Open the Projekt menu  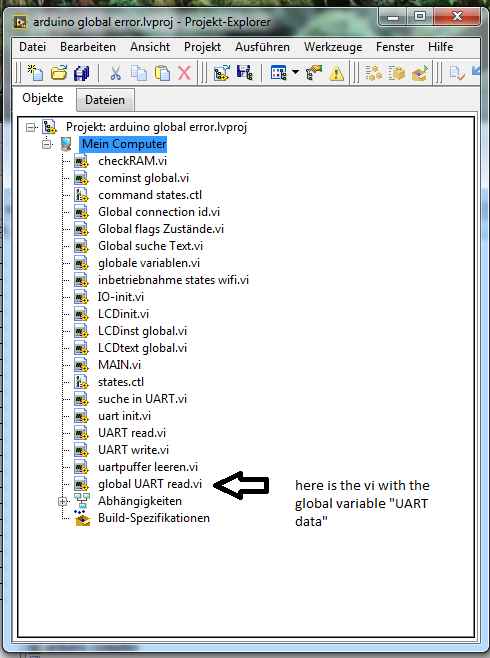point(202,47)
